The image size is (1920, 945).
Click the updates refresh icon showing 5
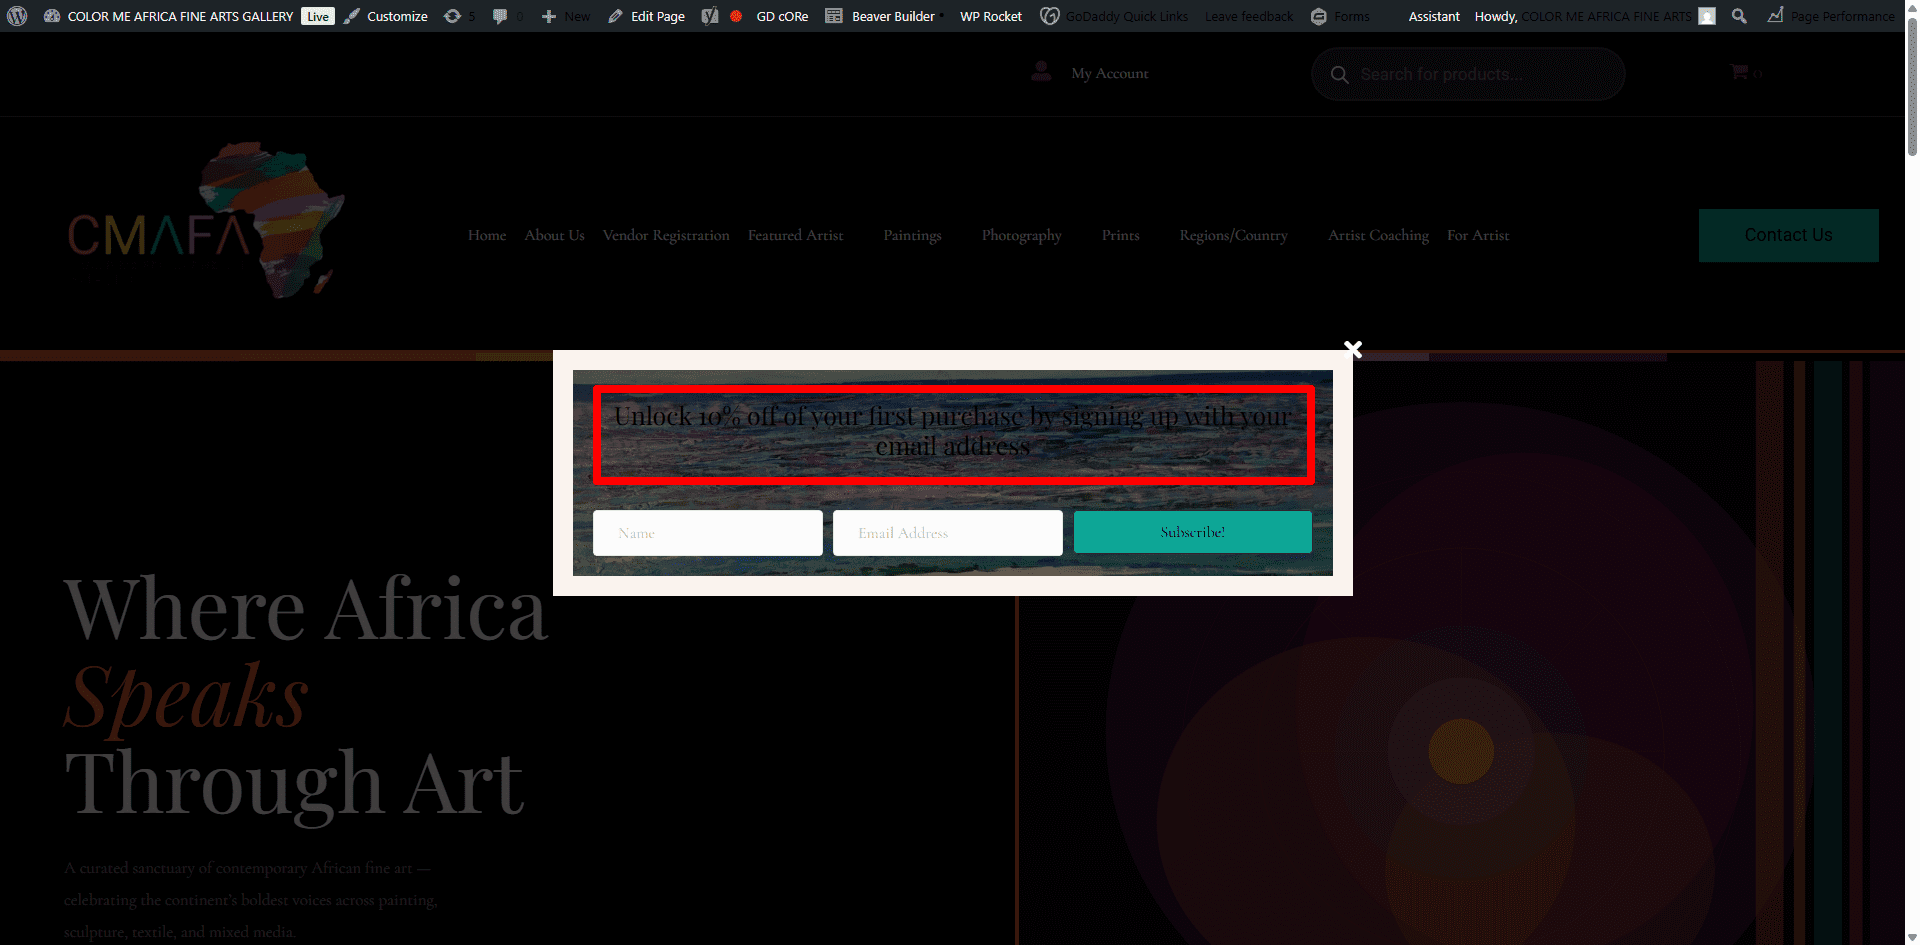[x=453, y=16]
